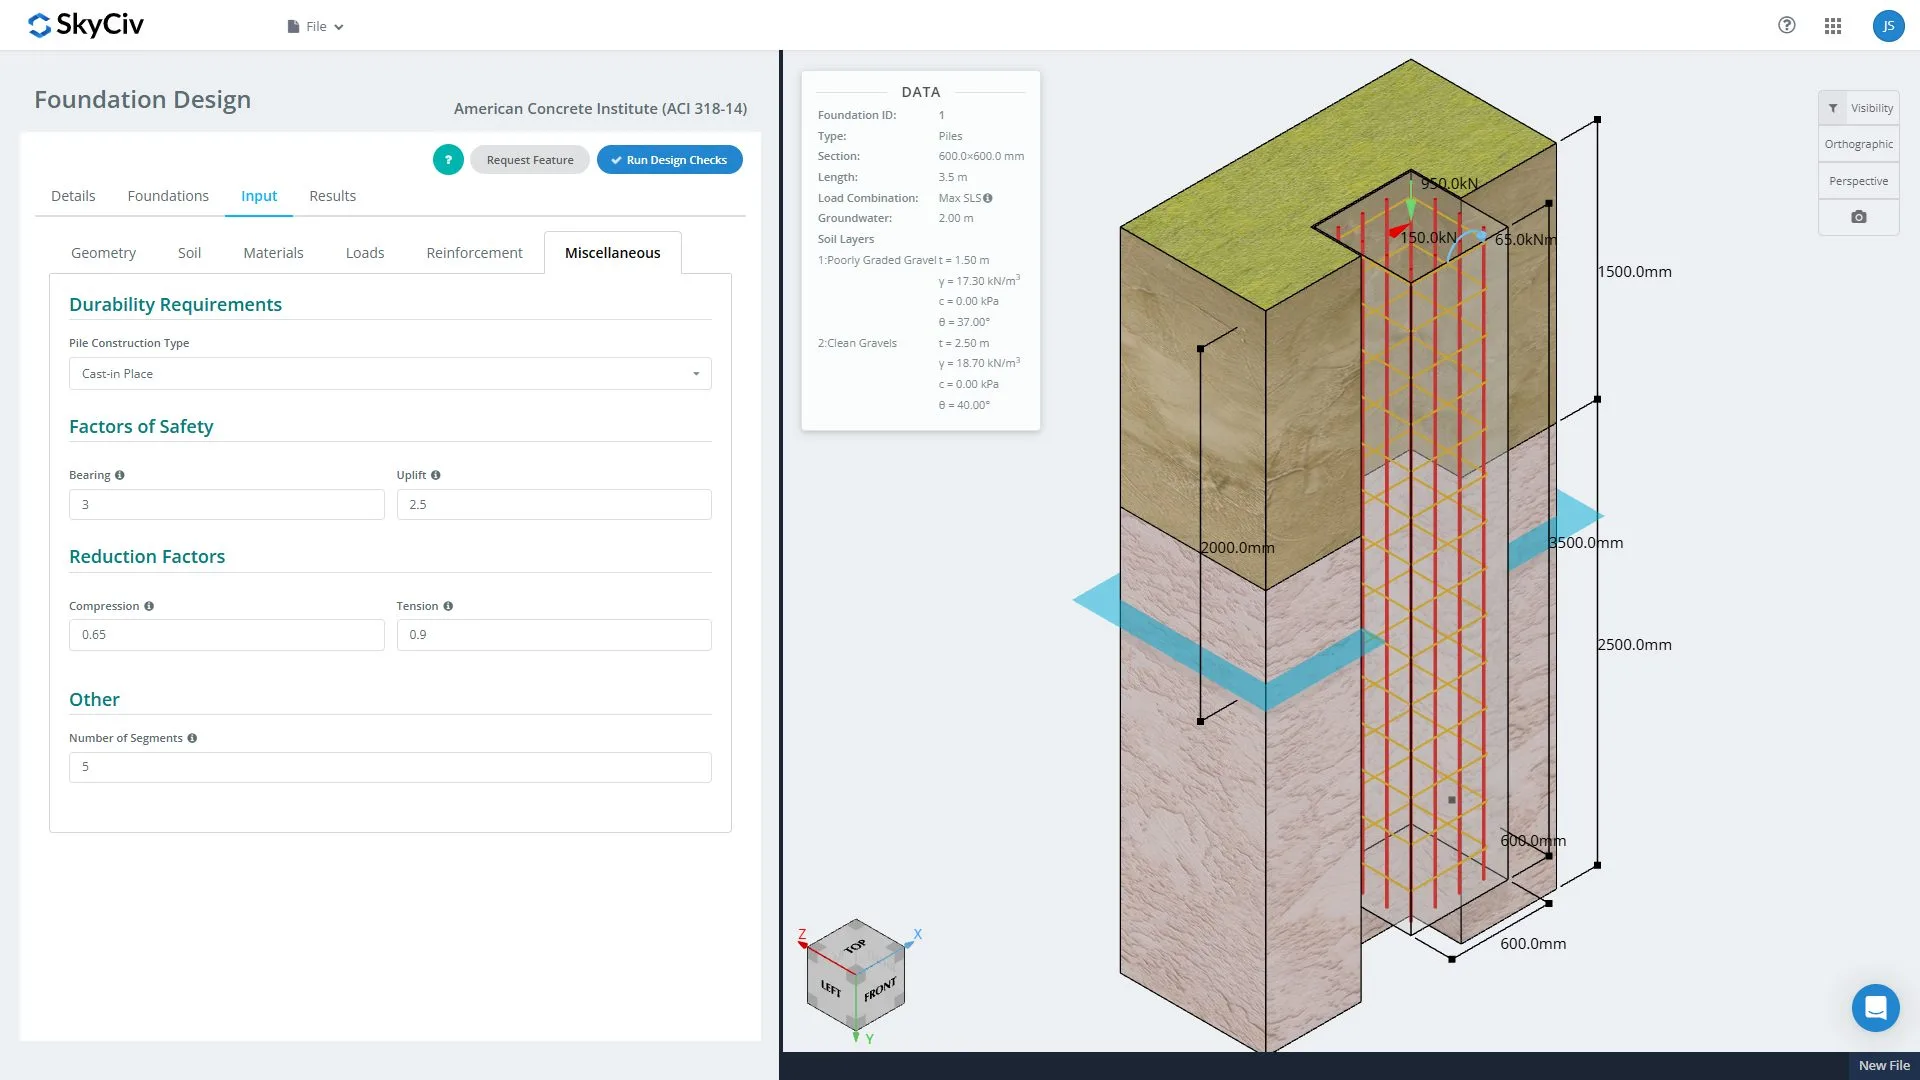Click the Request Feature button

530,160
